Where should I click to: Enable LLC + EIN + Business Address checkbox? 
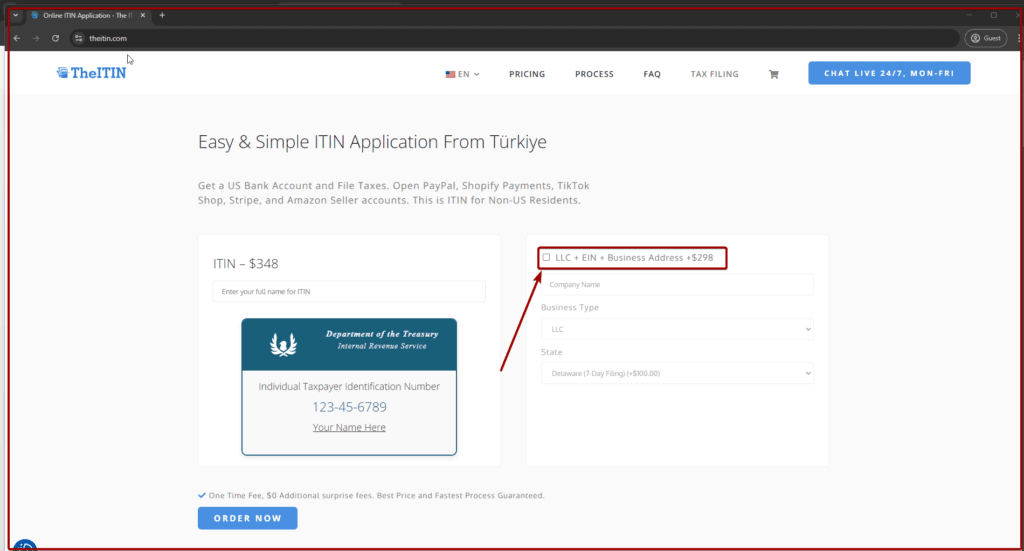click(546, 257)
